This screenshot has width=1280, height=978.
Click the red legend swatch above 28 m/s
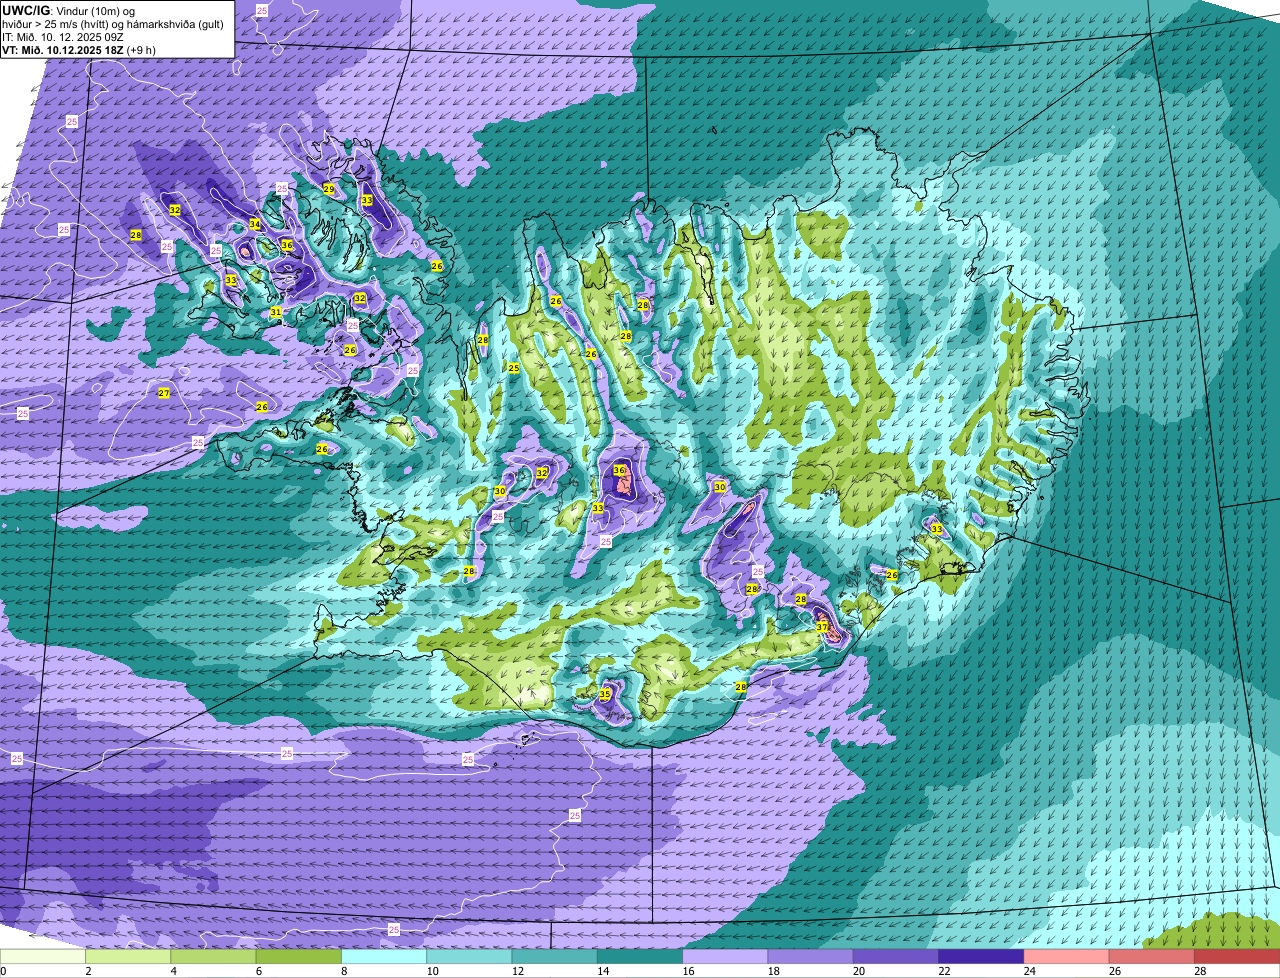click(x=1237, y=956)
